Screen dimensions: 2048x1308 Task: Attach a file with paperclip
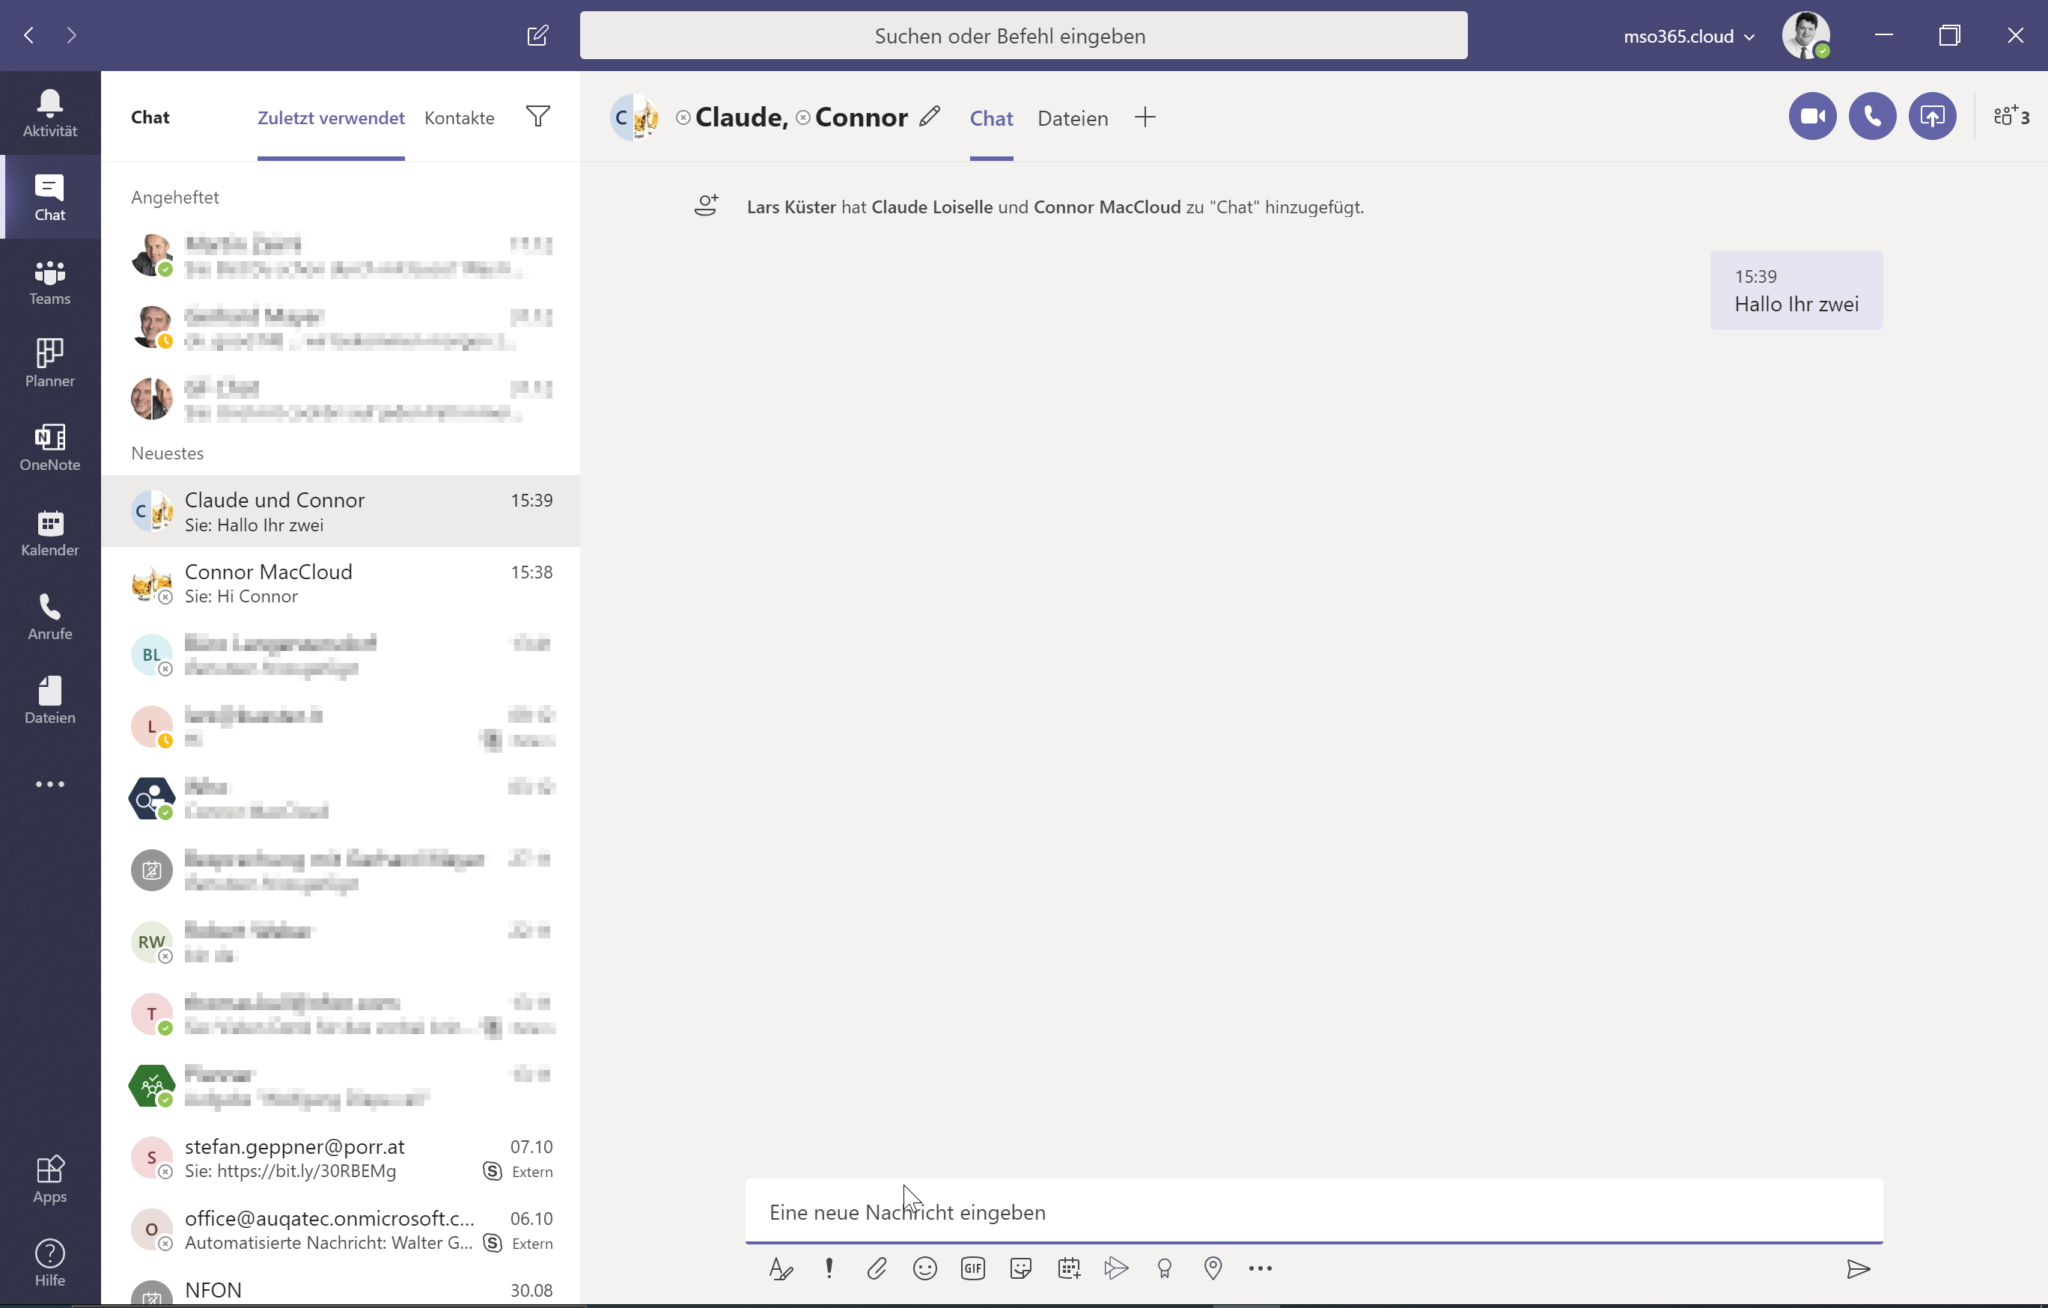pos(877,1269)
